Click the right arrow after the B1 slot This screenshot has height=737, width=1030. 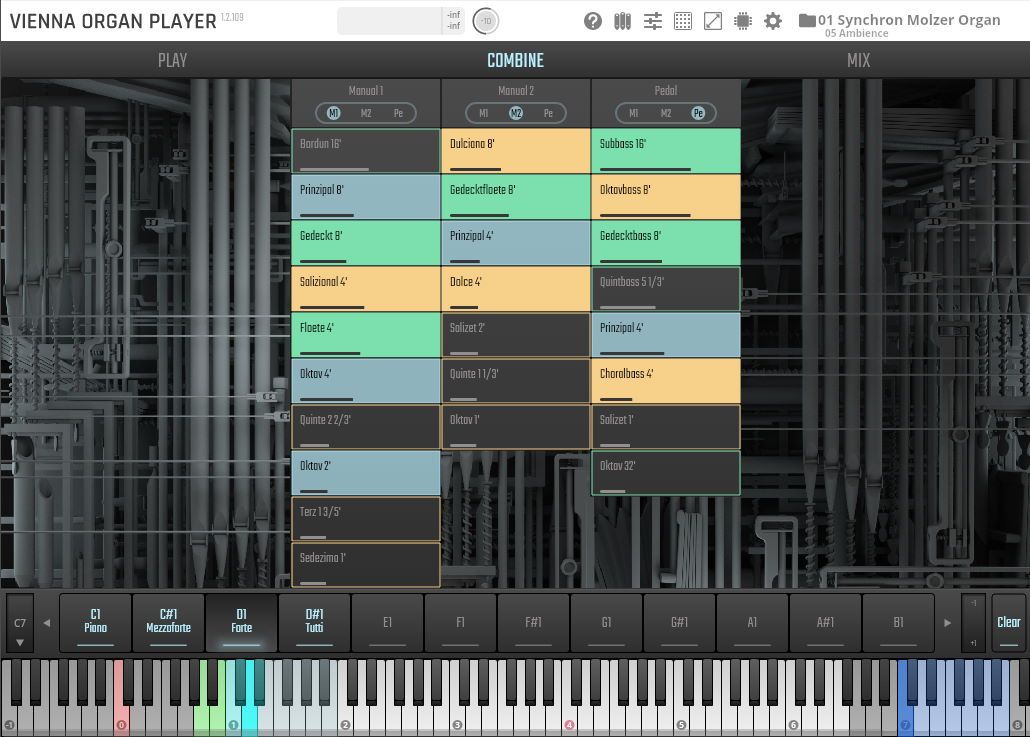(947, 623)
